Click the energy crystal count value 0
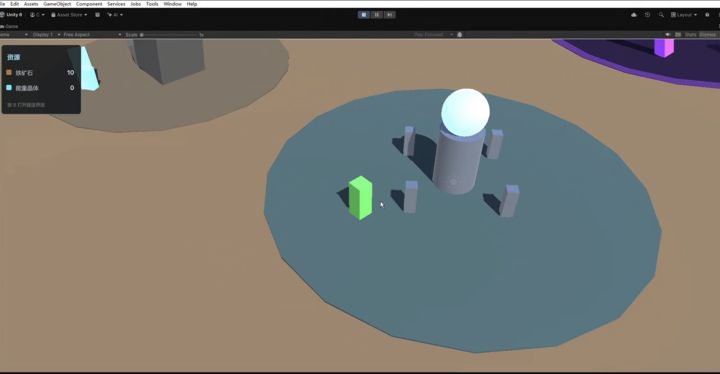Image resolution: width=720 pixels, height=374 pixels. [72, 88]
